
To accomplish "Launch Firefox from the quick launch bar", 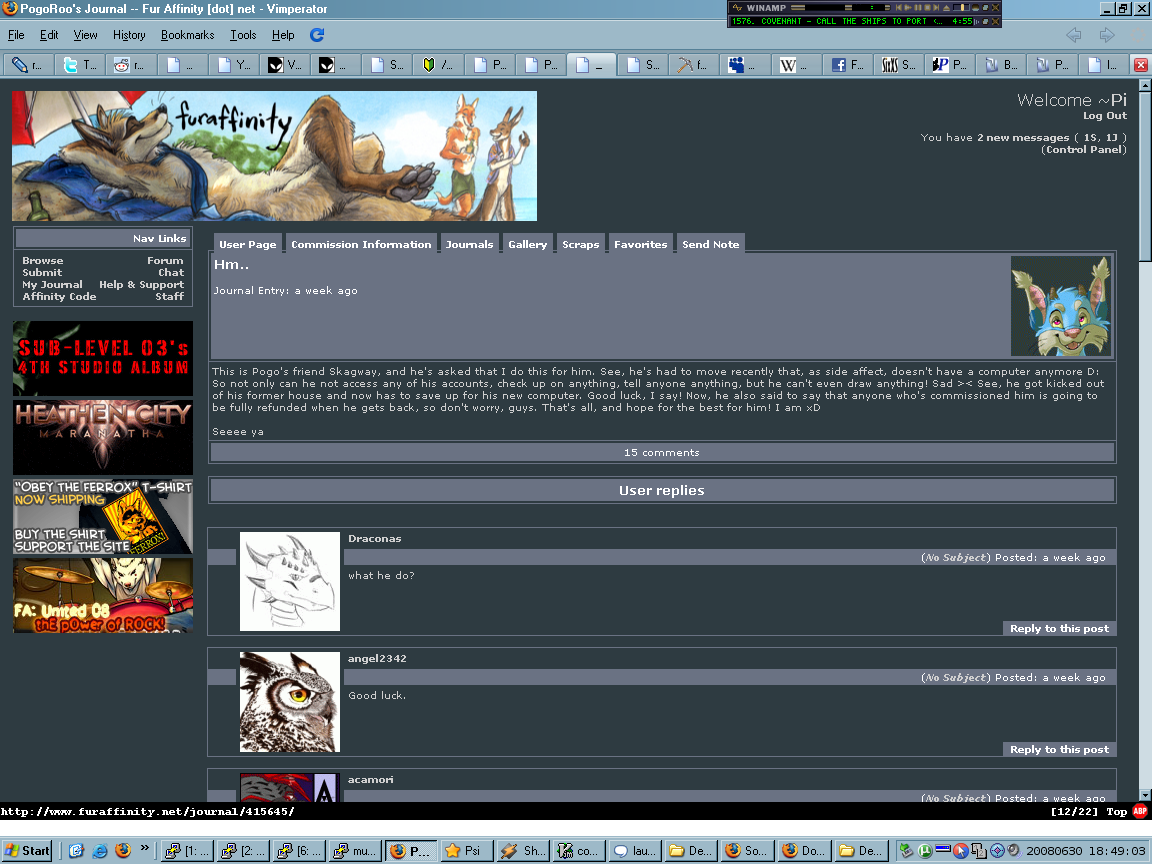I will 123,851.
